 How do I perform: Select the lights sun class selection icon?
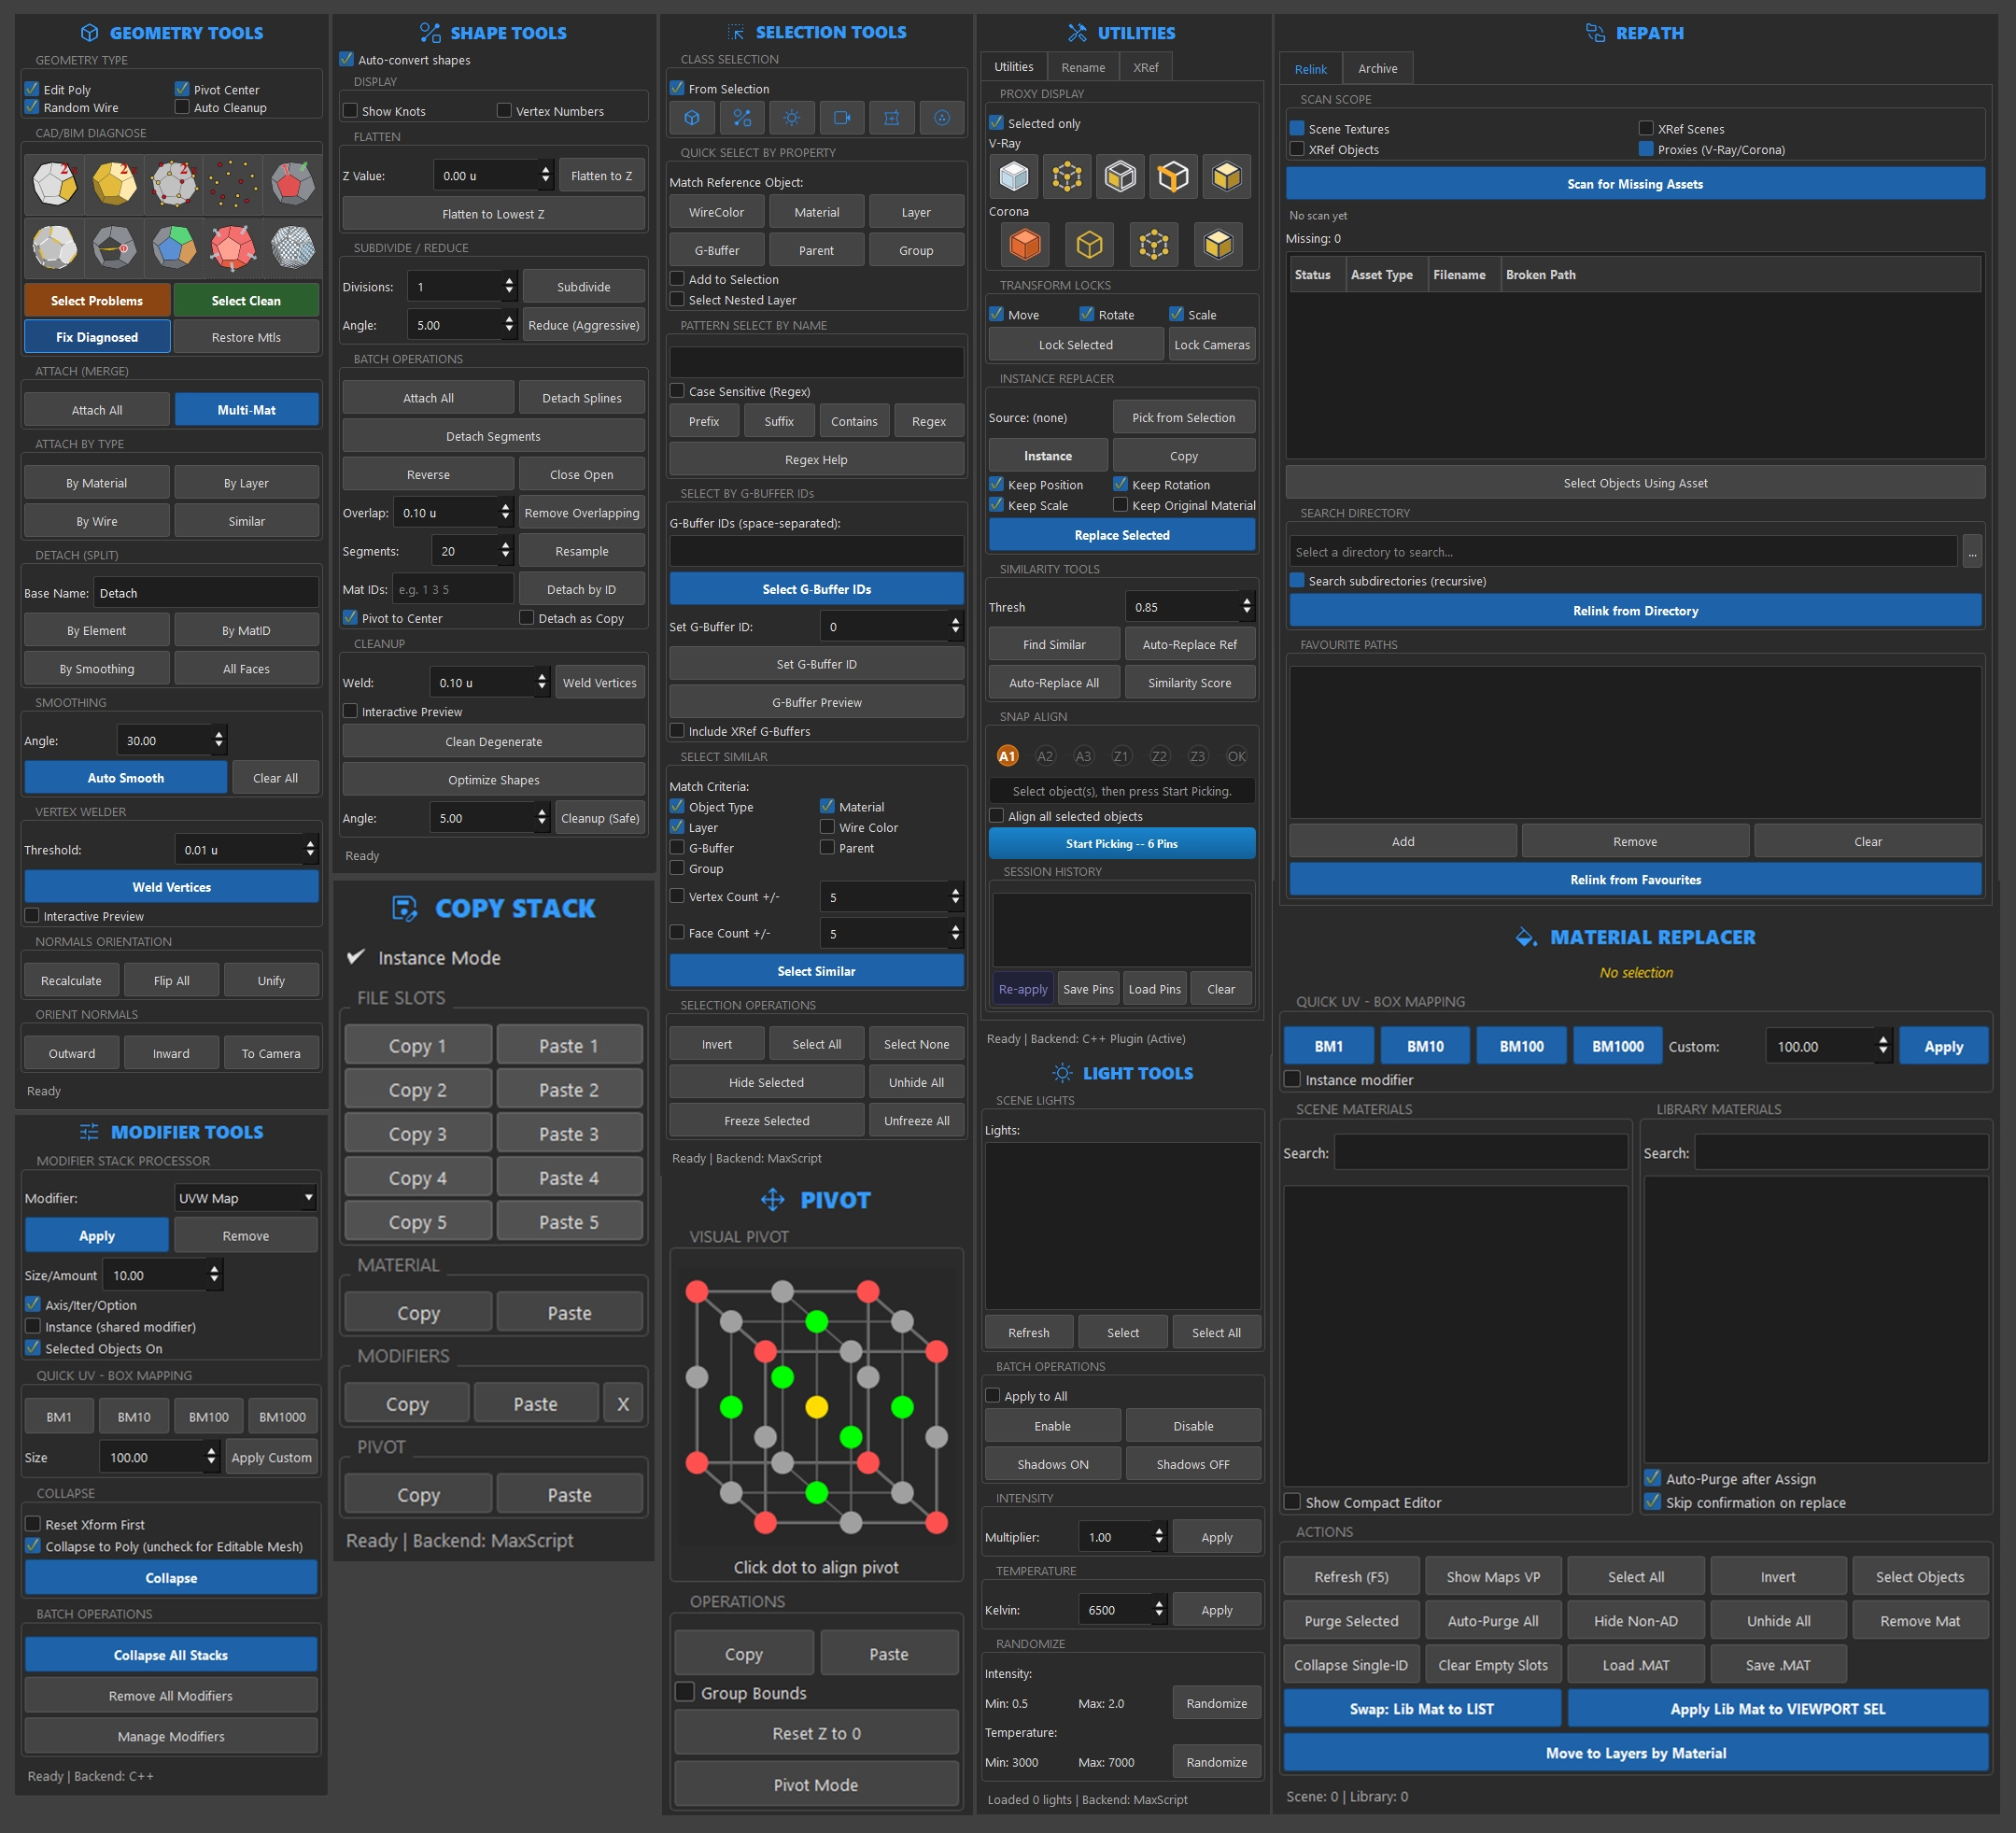pyautogui.click(x=792, y=118)
